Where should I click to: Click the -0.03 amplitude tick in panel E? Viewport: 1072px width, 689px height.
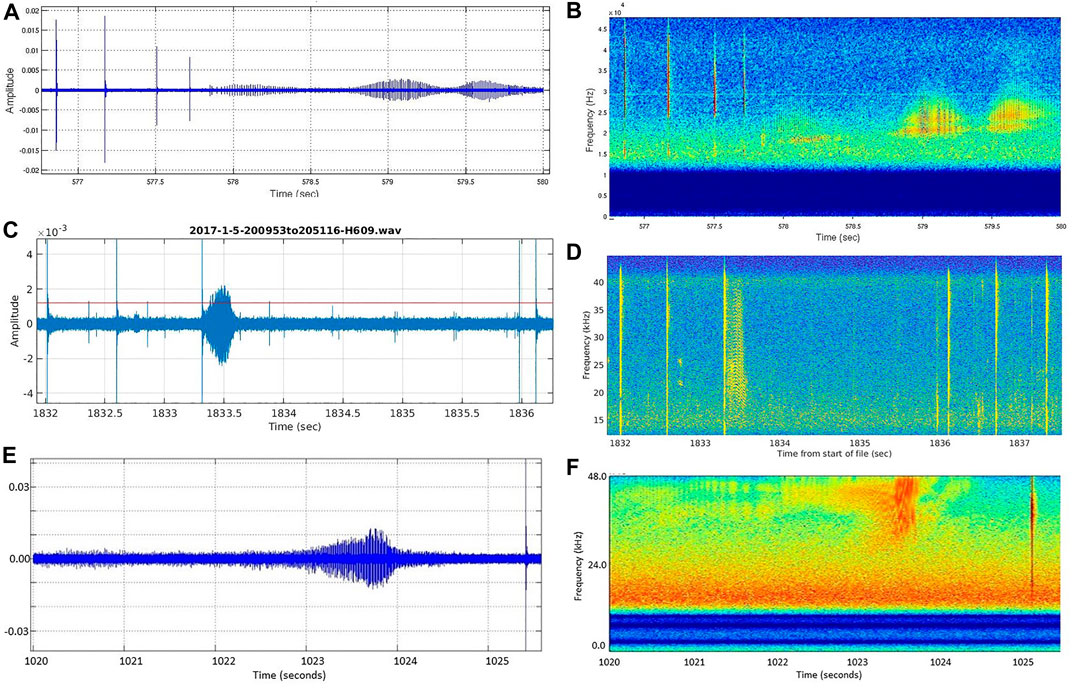16,631
